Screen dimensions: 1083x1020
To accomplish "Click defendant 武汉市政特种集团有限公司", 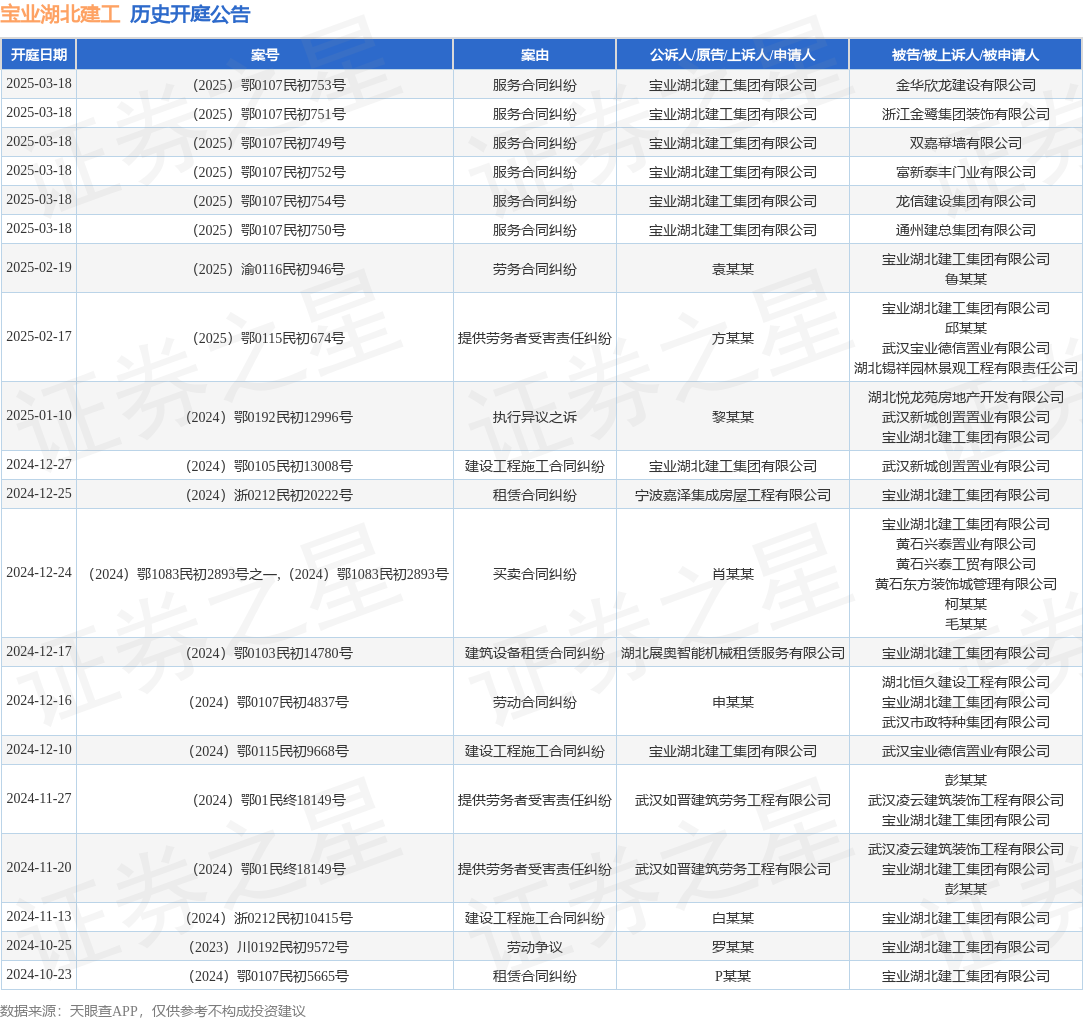I will pyautogui.click(x=966, y=722).
